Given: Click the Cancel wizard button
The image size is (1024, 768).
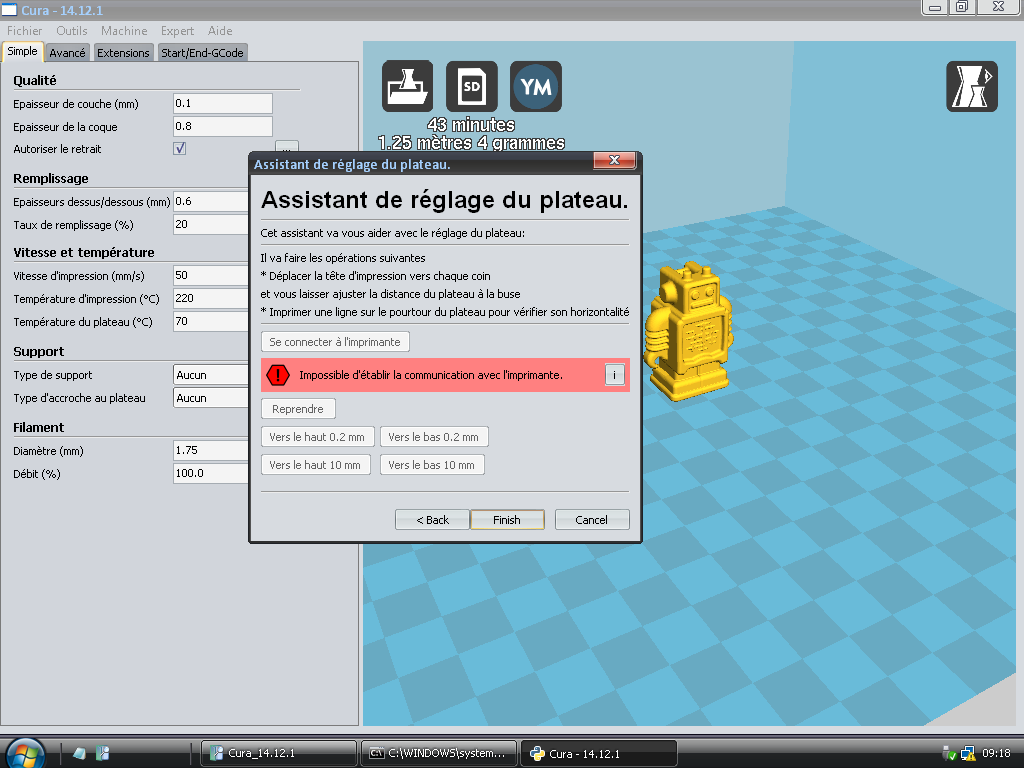Looking at the screenshot, I should (592, 520).
